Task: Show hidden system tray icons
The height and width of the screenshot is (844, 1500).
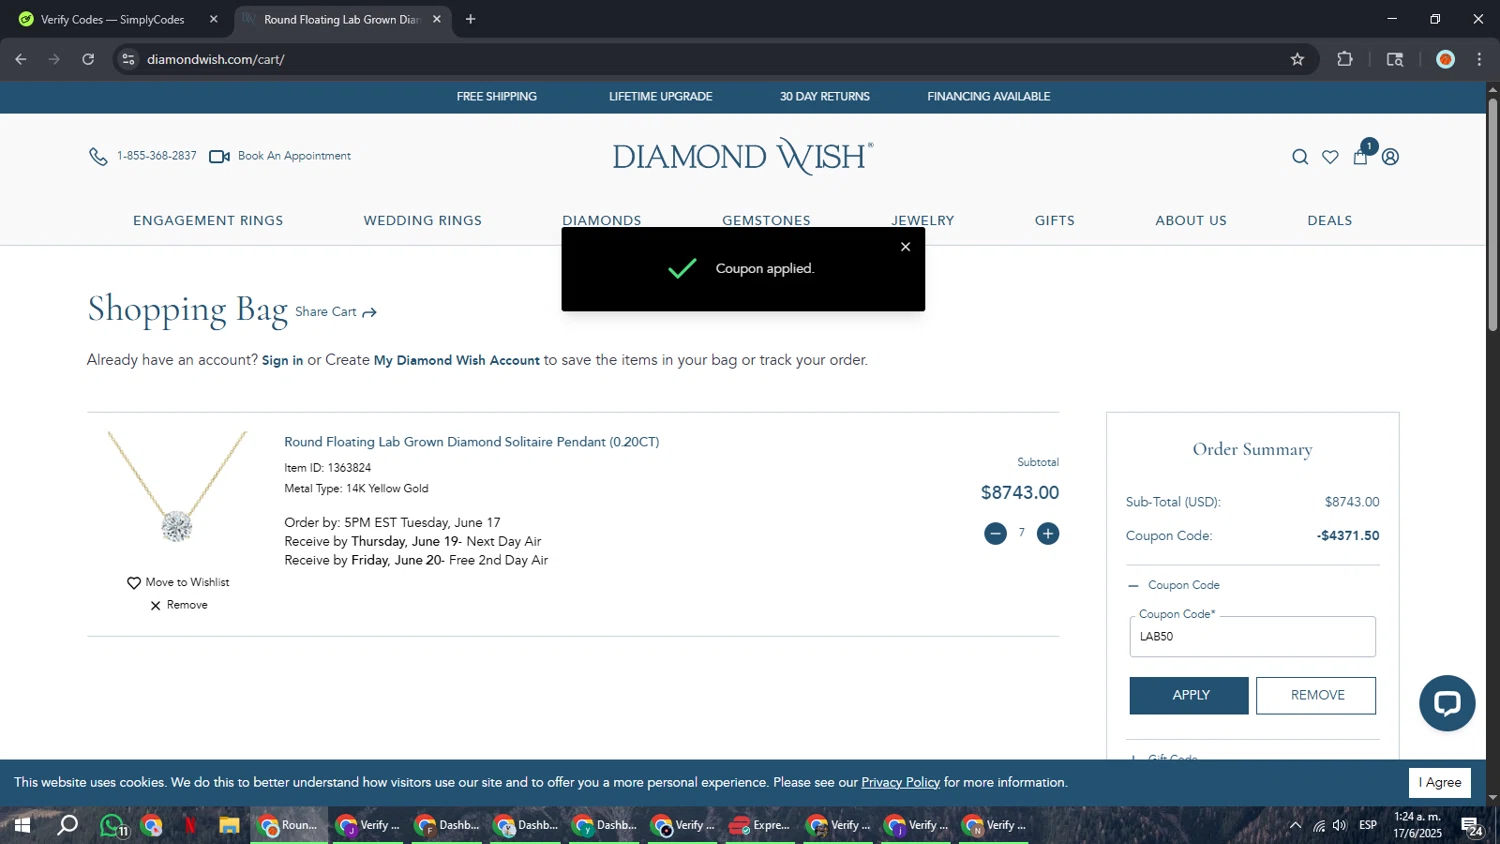Action: coord(1295,826)
